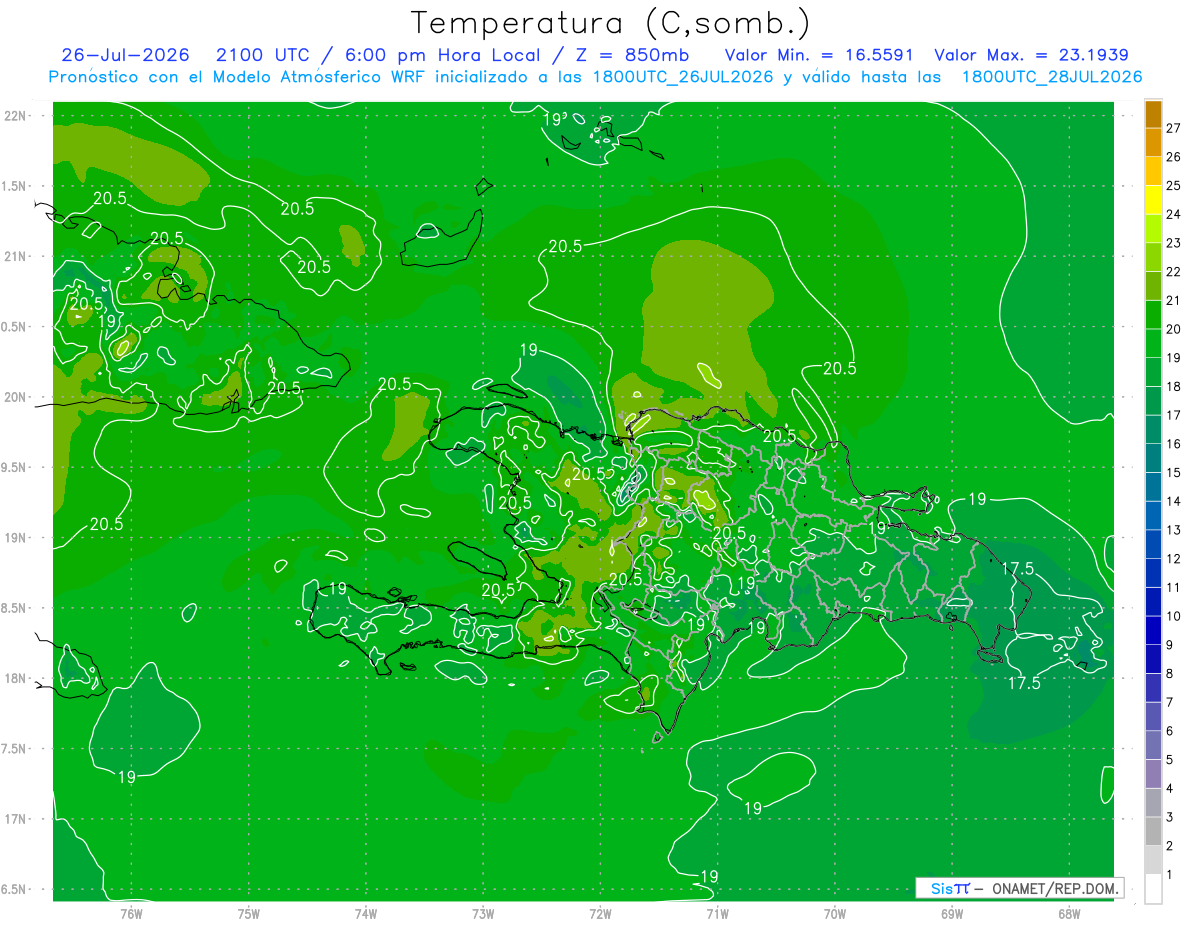Click the color bar legend value "13"
The height and width of the screenshot is (927, 1200).
click(1173, 530)
